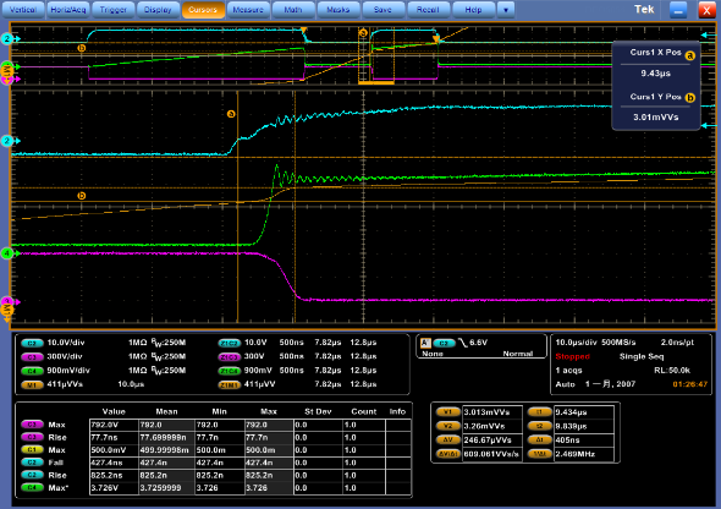Open the Vertical menu
The width and height of the screenshot is (722, 510).
click(x=24, y=9)
